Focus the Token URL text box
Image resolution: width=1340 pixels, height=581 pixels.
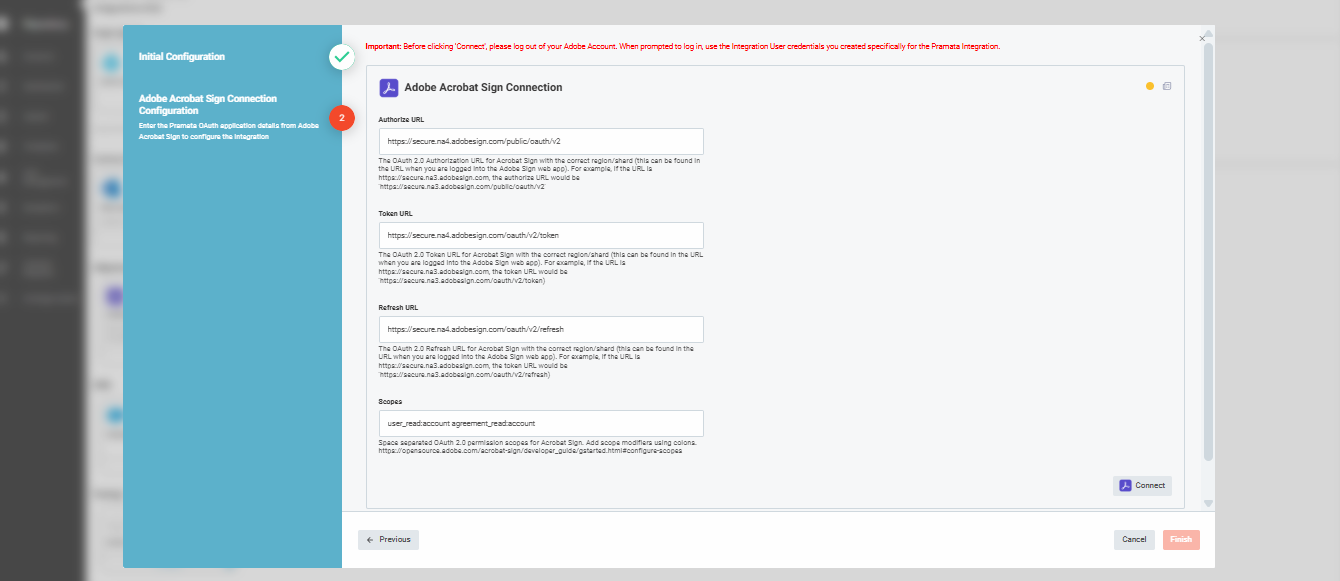click(541, 235)
